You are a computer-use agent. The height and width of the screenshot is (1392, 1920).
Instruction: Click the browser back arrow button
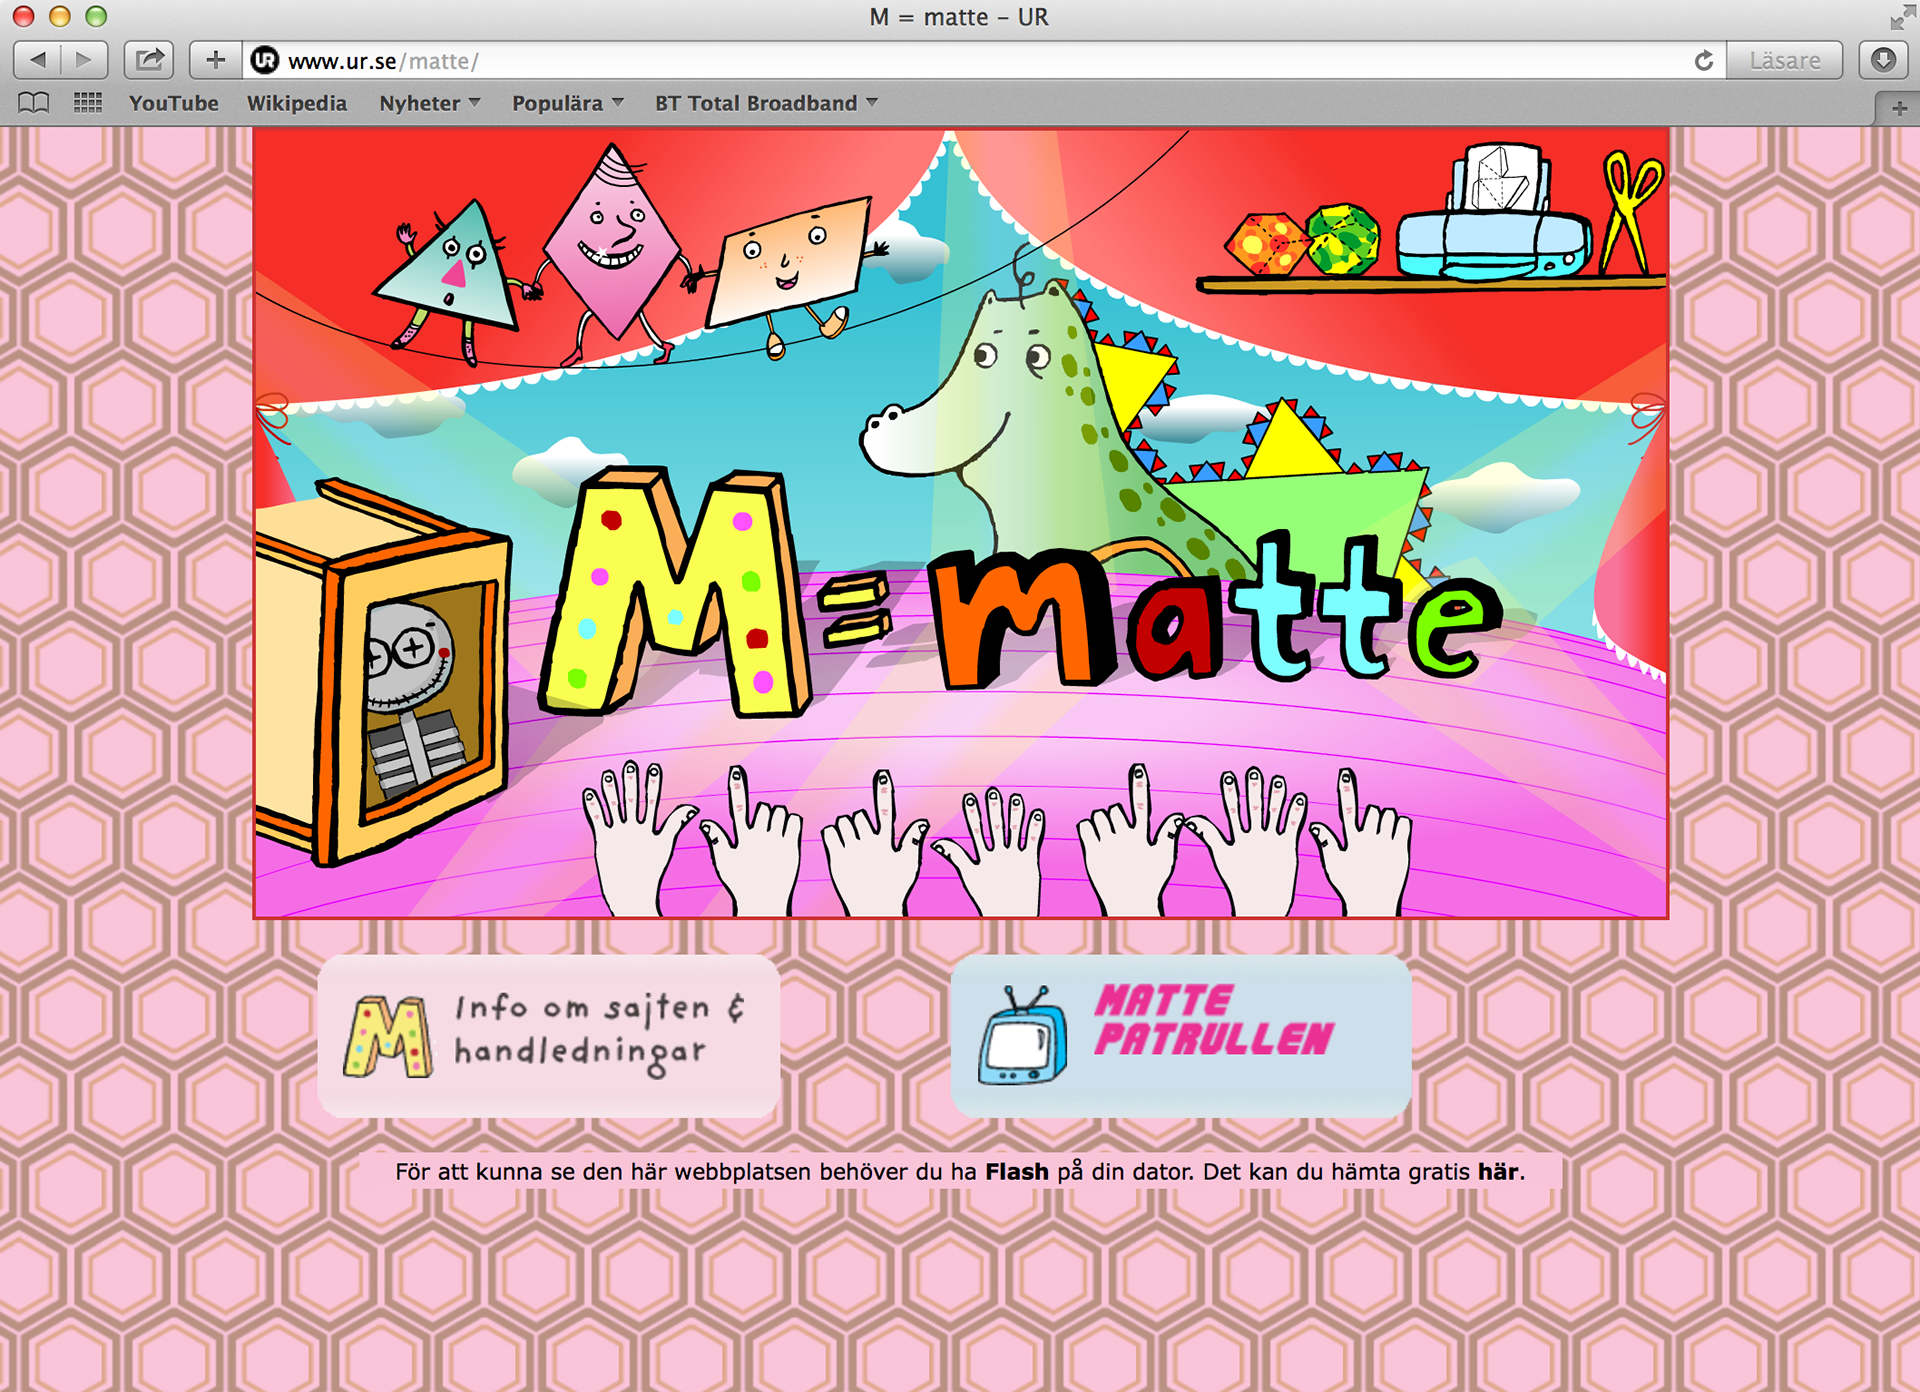point(38,60)
